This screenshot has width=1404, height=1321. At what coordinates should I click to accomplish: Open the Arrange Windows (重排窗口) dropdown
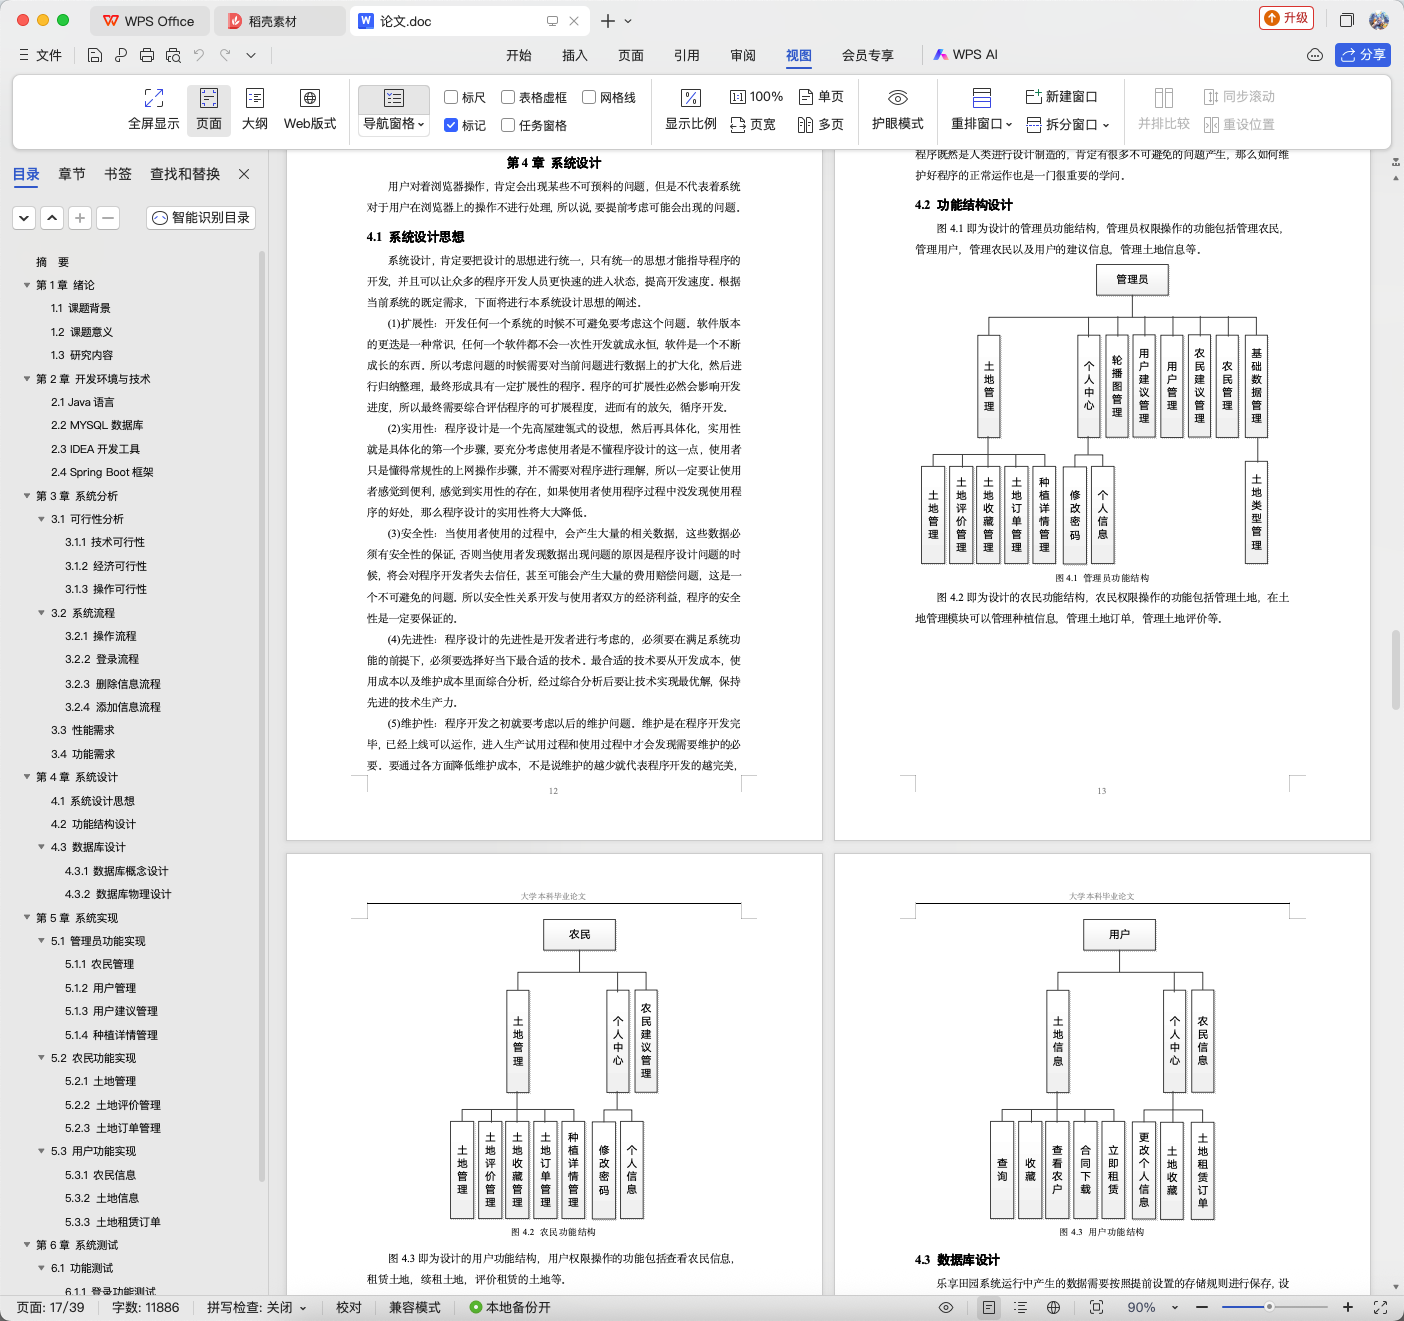pyautogui.click(x=981, y=124)
